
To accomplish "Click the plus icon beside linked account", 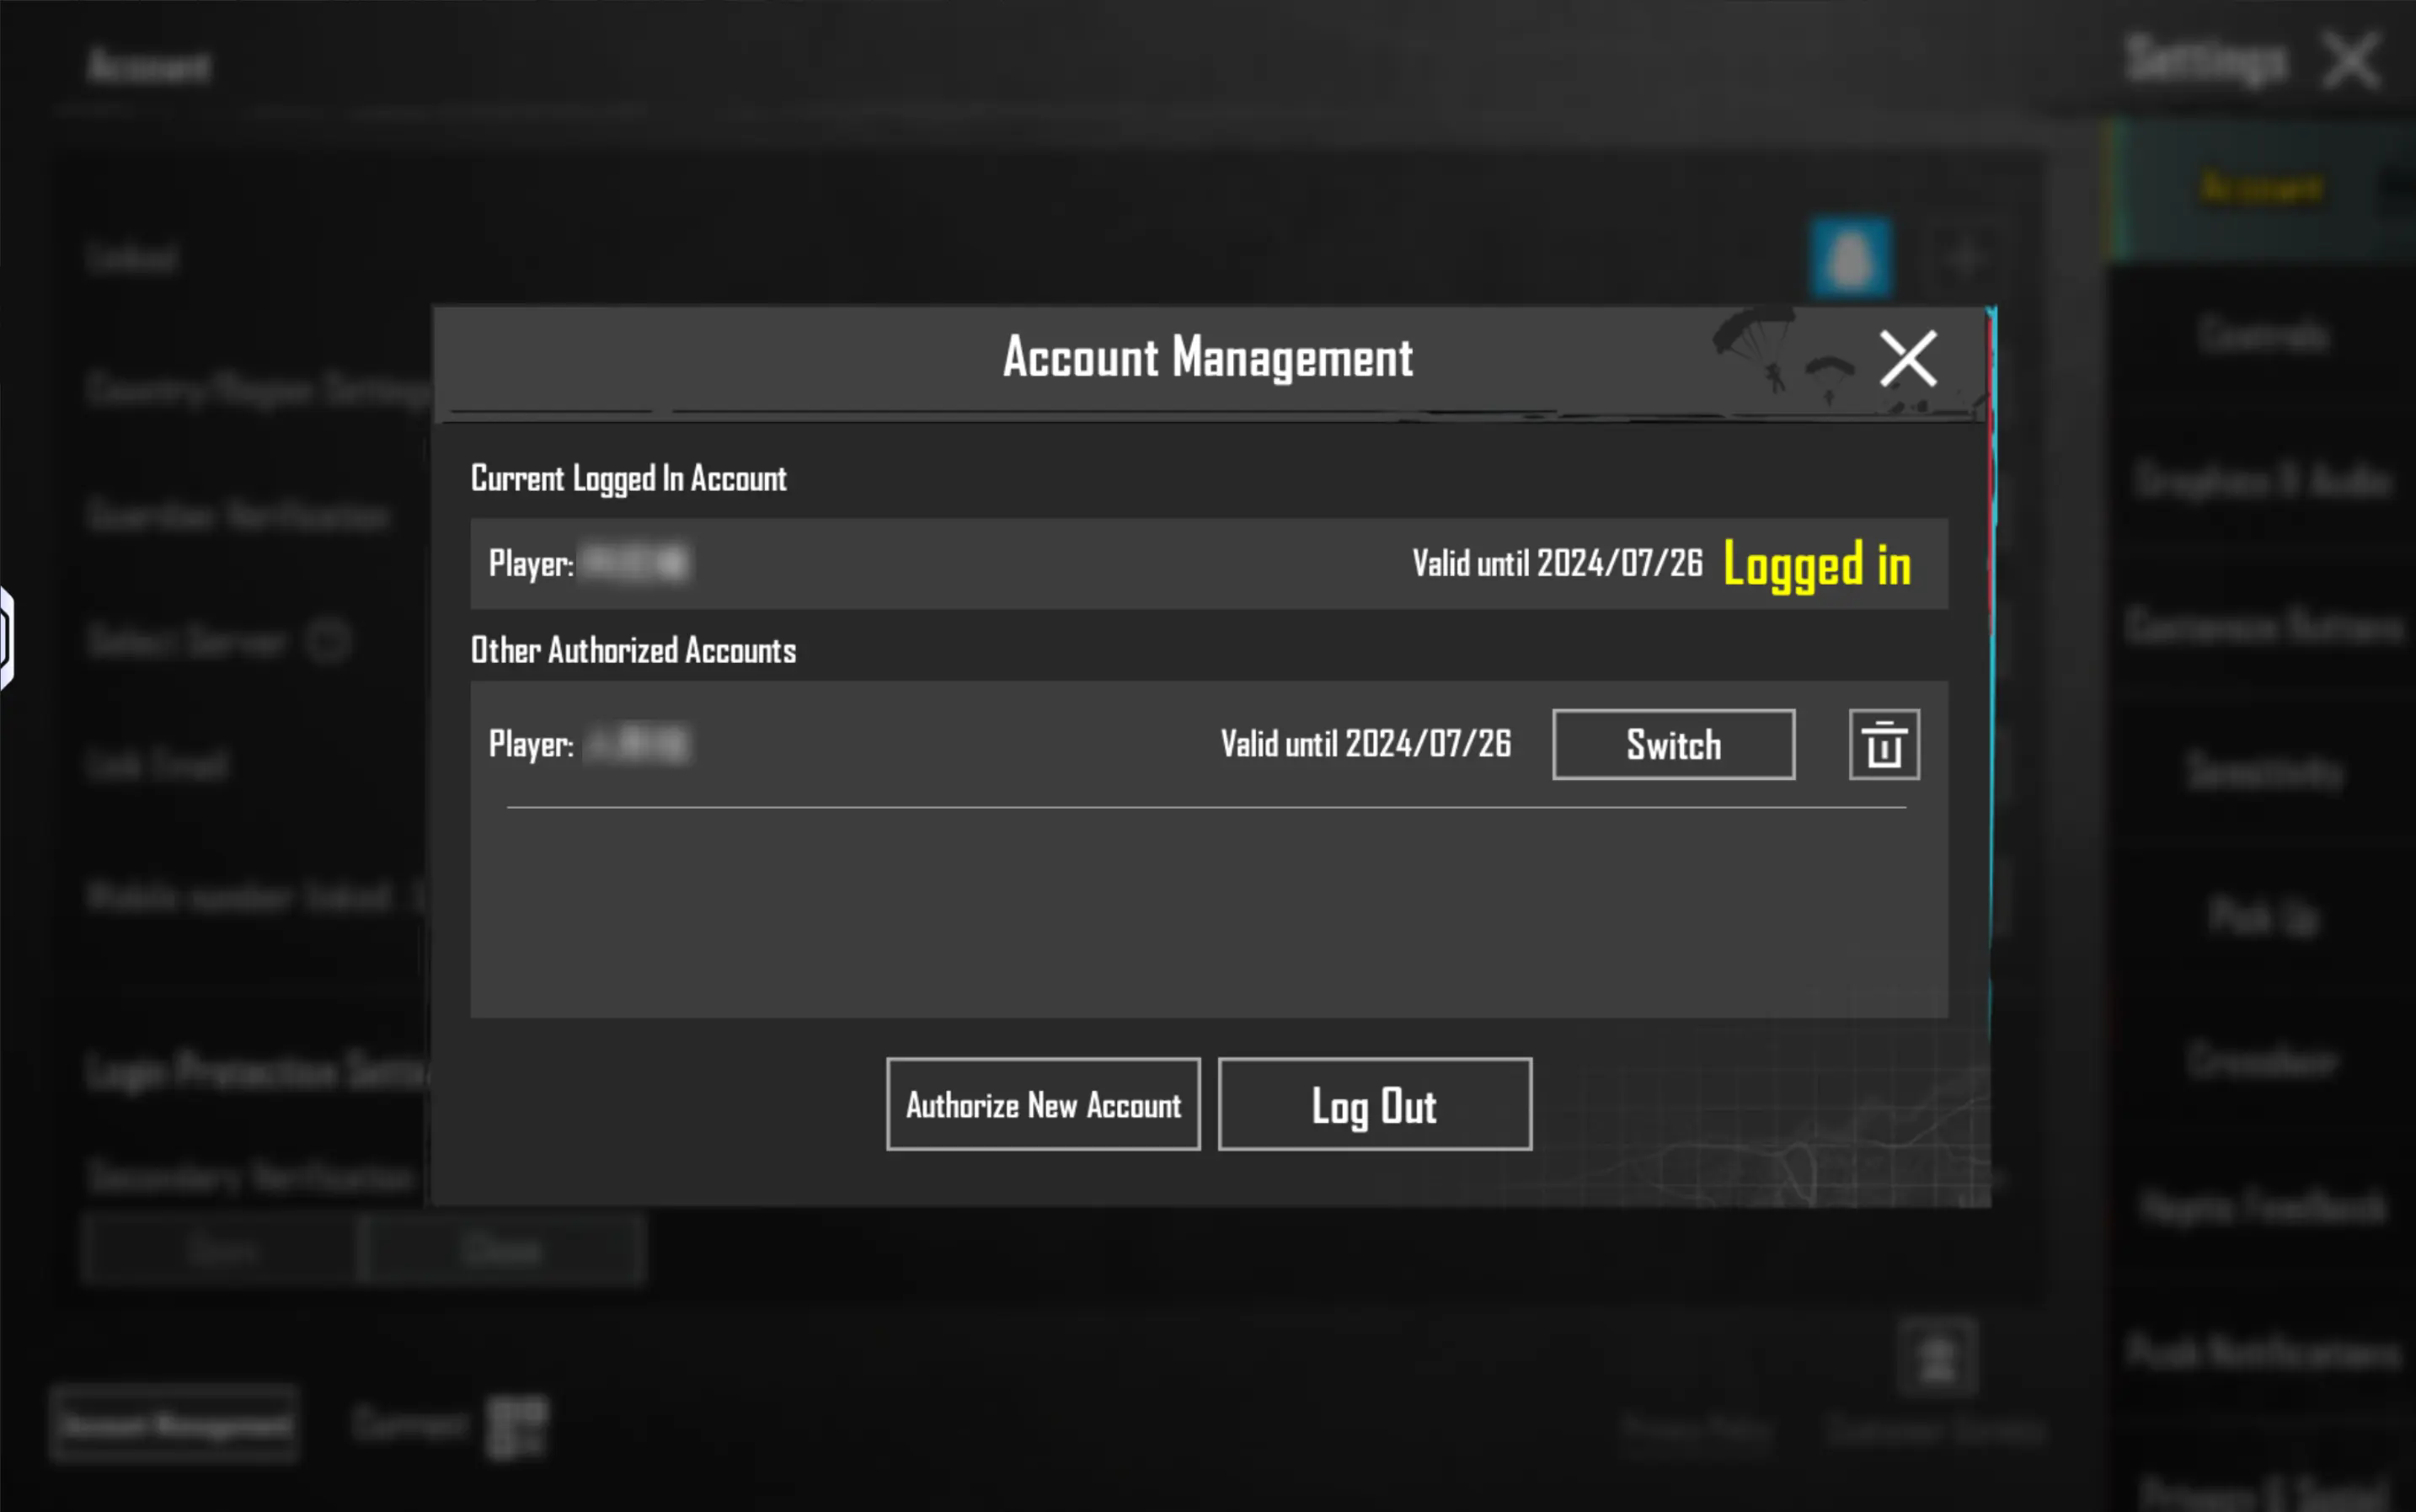I will [1964, 257].
